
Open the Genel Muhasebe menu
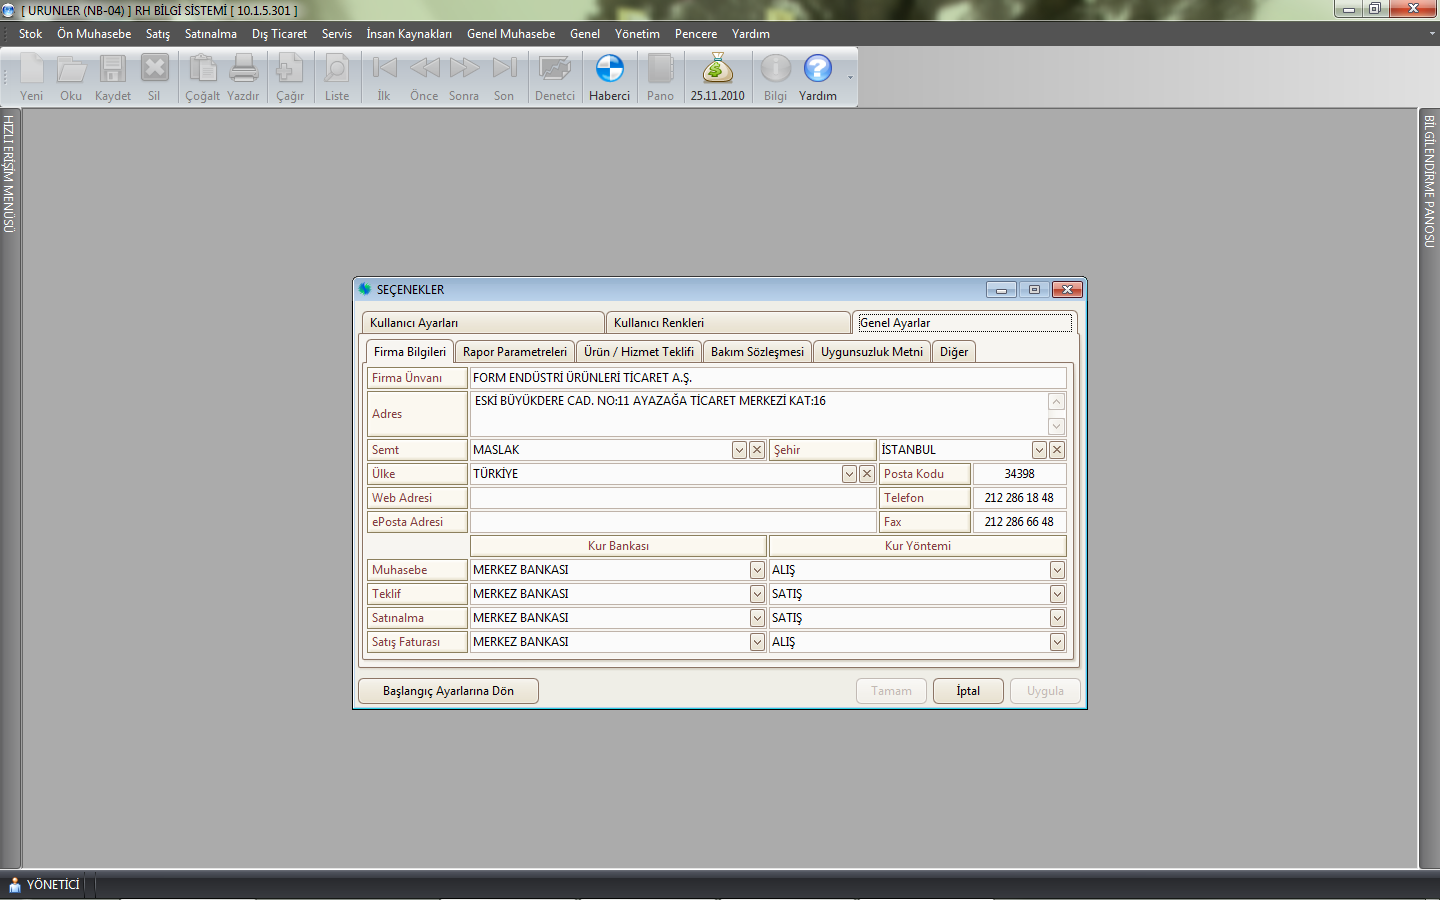(x=510, y=34)
